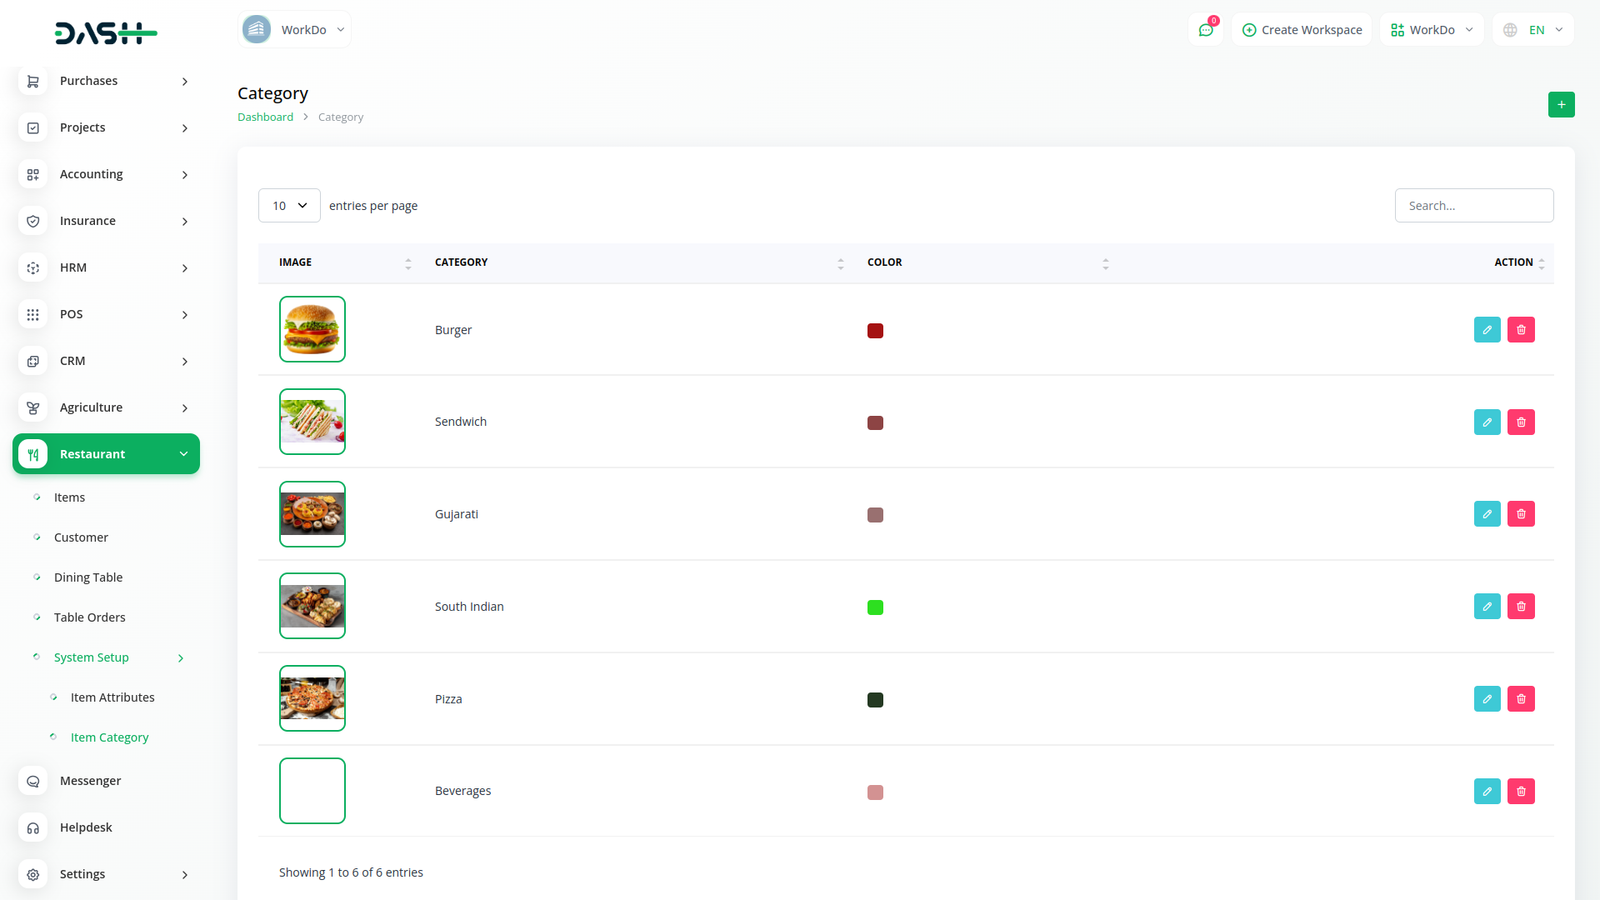This screenshot has width=1600, height=900.
Task: Open the entries per page dropdown
Action: [289, 205]
